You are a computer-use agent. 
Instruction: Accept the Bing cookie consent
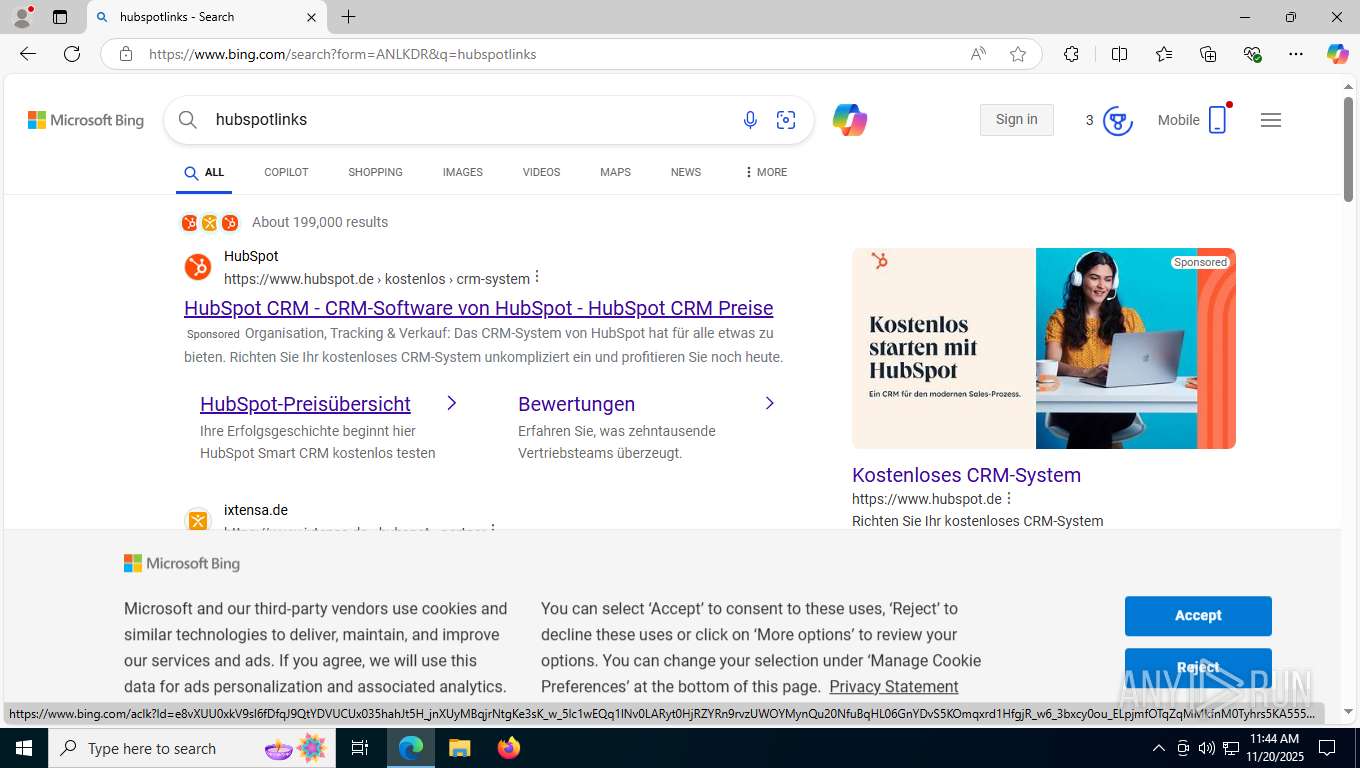click(1198, 616)
